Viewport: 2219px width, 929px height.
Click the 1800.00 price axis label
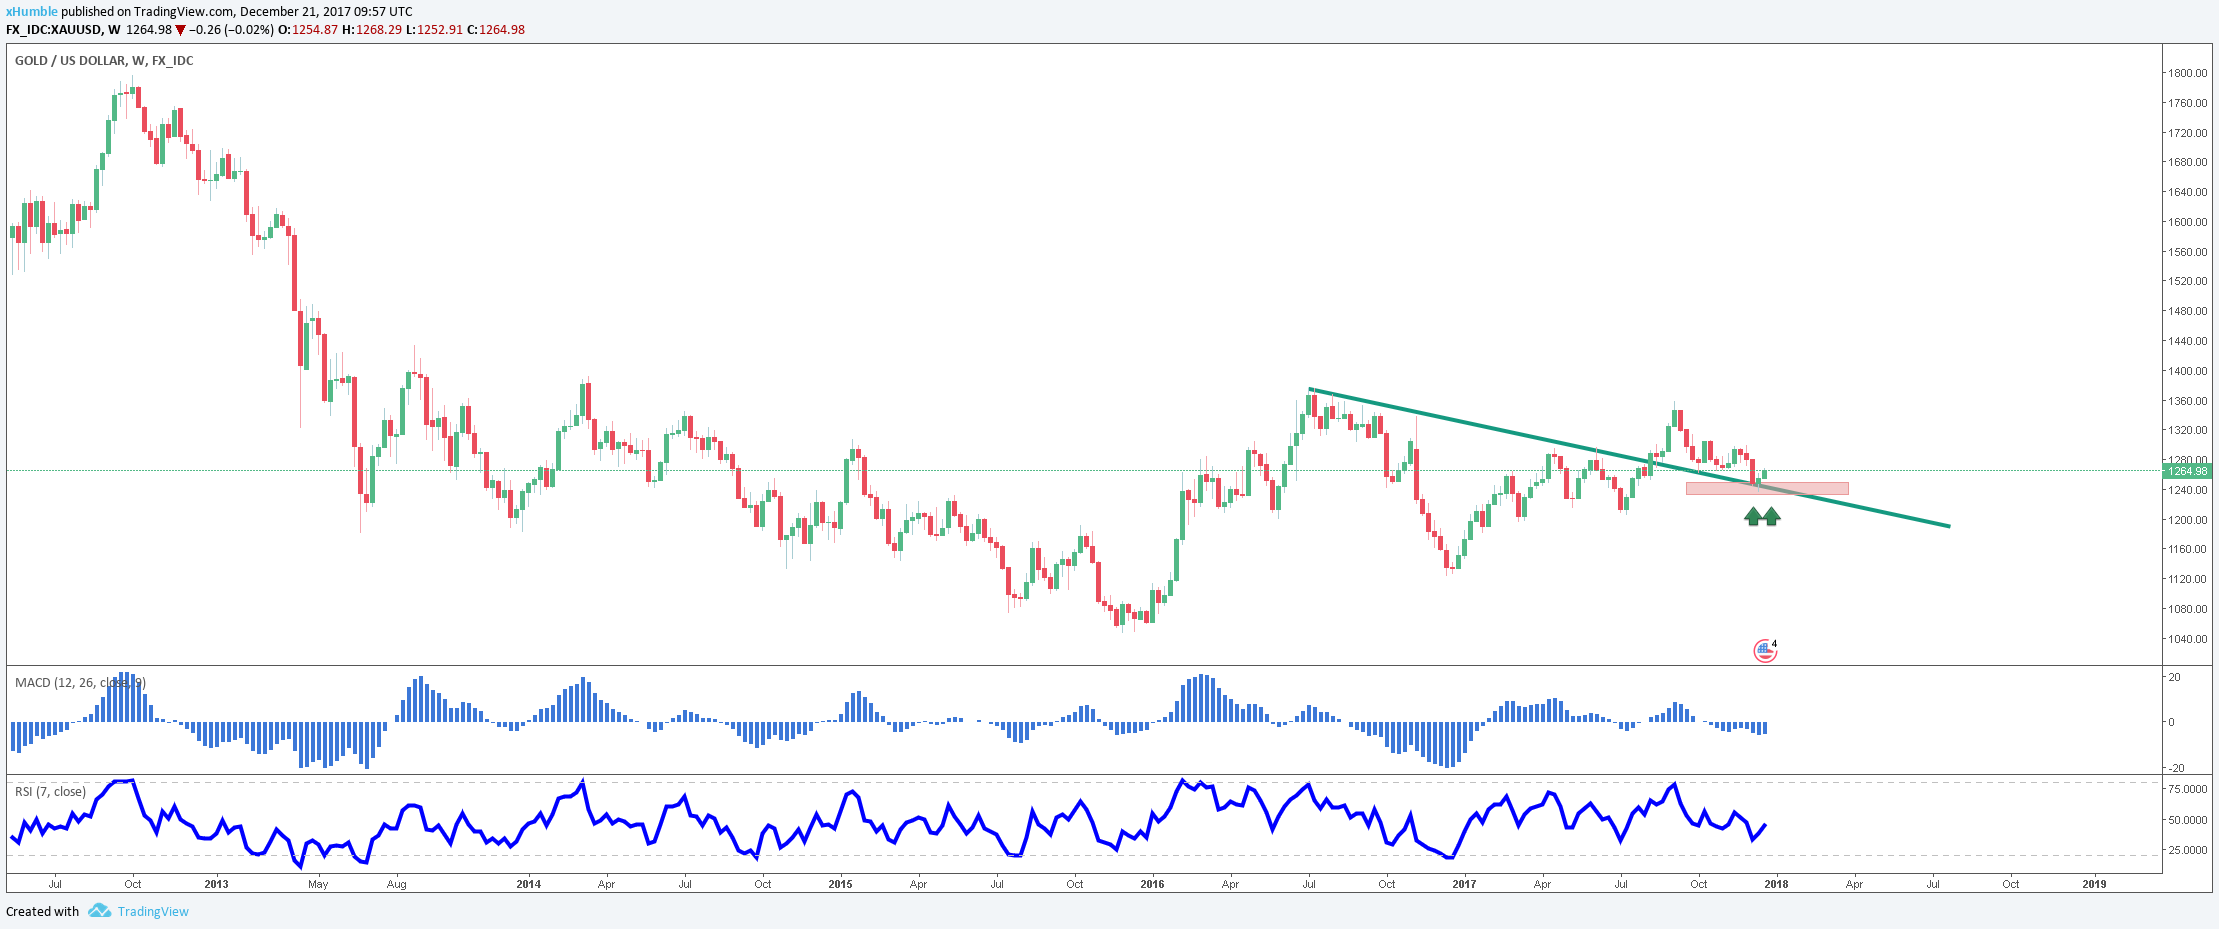(2187, 73)
